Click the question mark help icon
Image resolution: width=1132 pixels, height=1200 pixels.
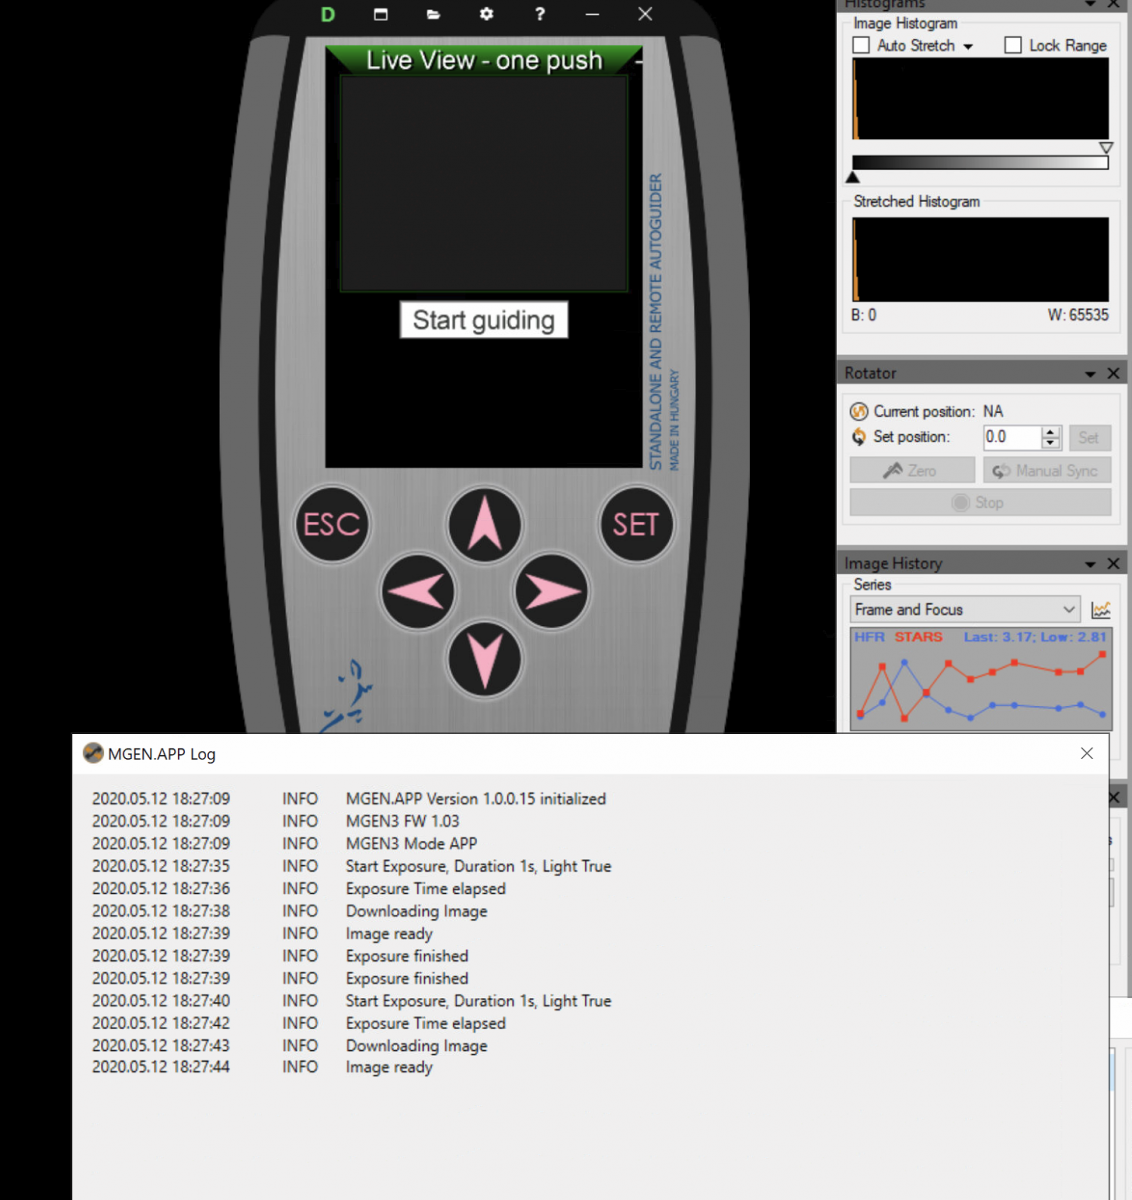pos(540,14)
